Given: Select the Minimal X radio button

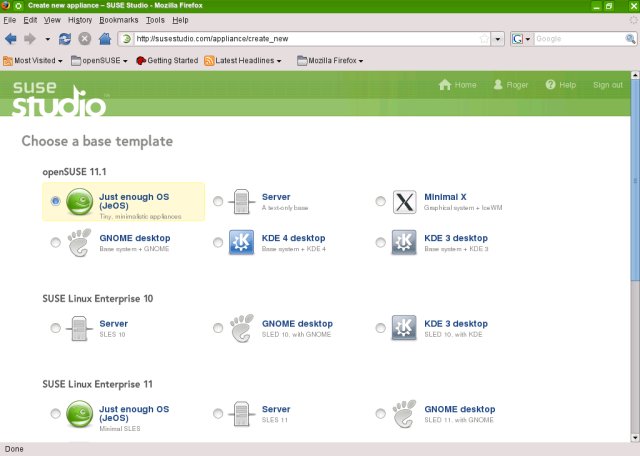Looking at the screenshot, I should [x=380, y=201].
